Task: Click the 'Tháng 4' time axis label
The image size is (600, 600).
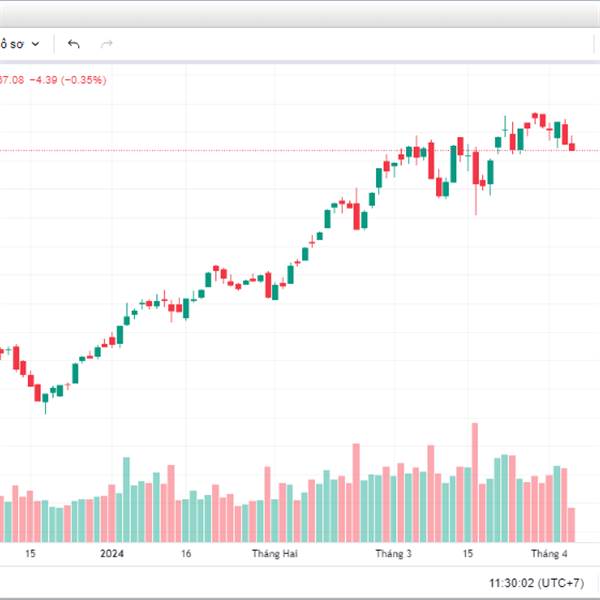Action: [549, 554]
